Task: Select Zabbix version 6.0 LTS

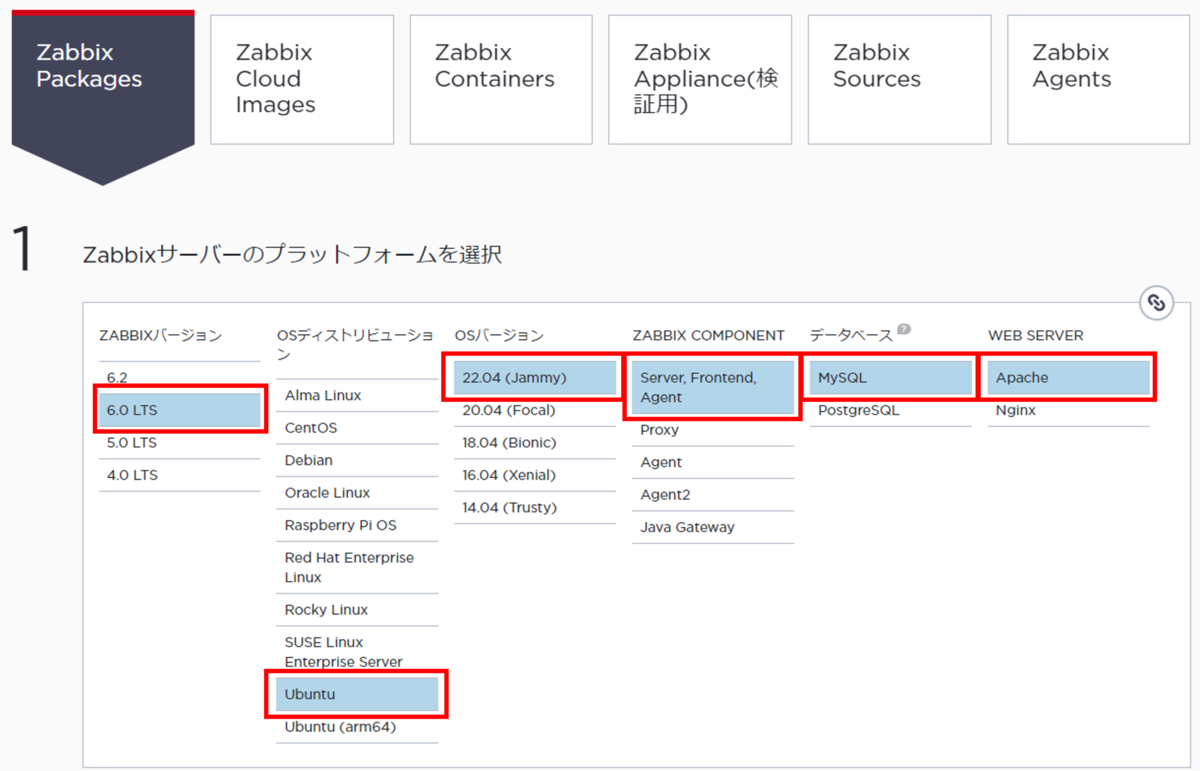Action: (180, 410)
